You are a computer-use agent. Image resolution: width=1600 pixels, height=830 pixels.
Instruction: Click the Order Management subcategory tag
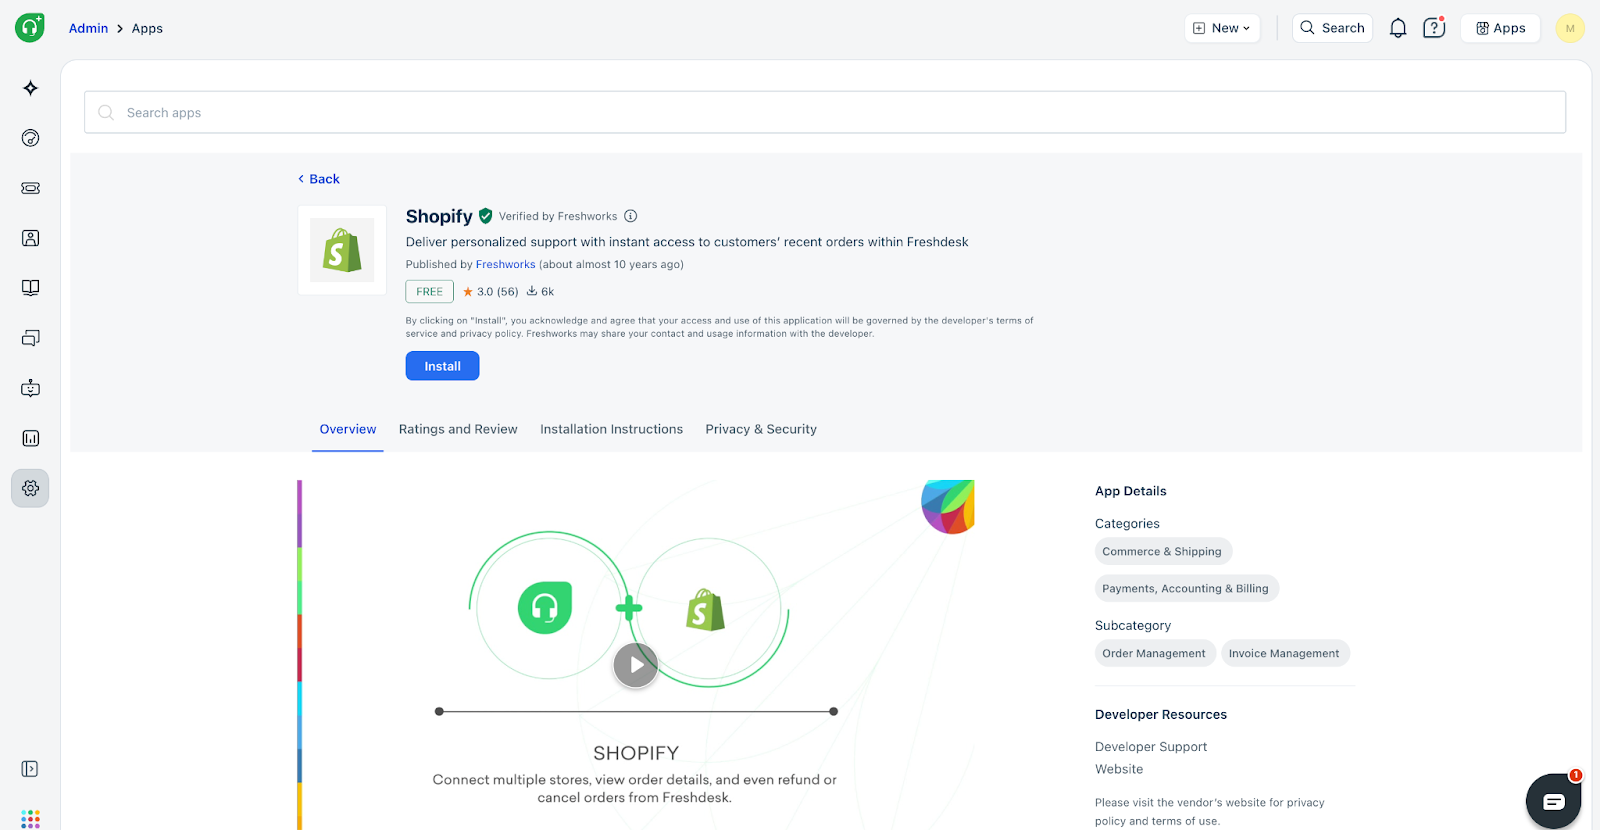[x=1154, y=654]
